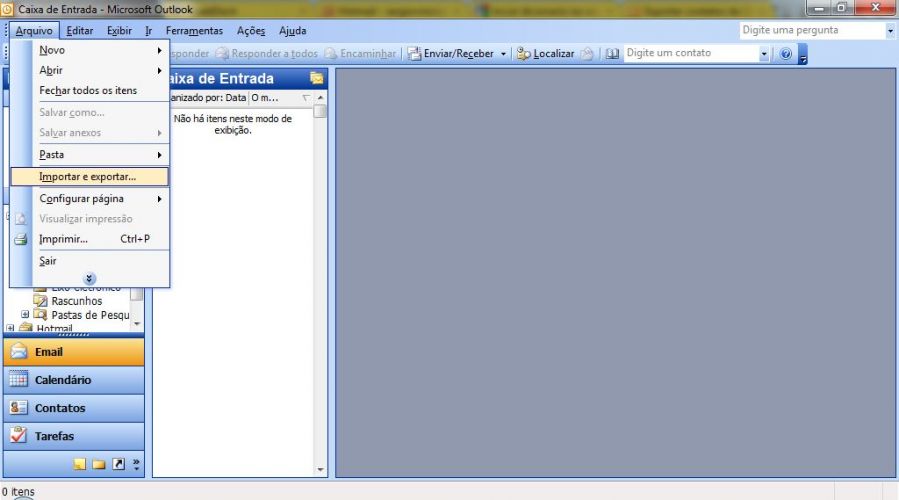Image resolution: width=899 pixels, height=500 pixels.
Task: Click the shortcuts icon
Action: pos(118,464)
